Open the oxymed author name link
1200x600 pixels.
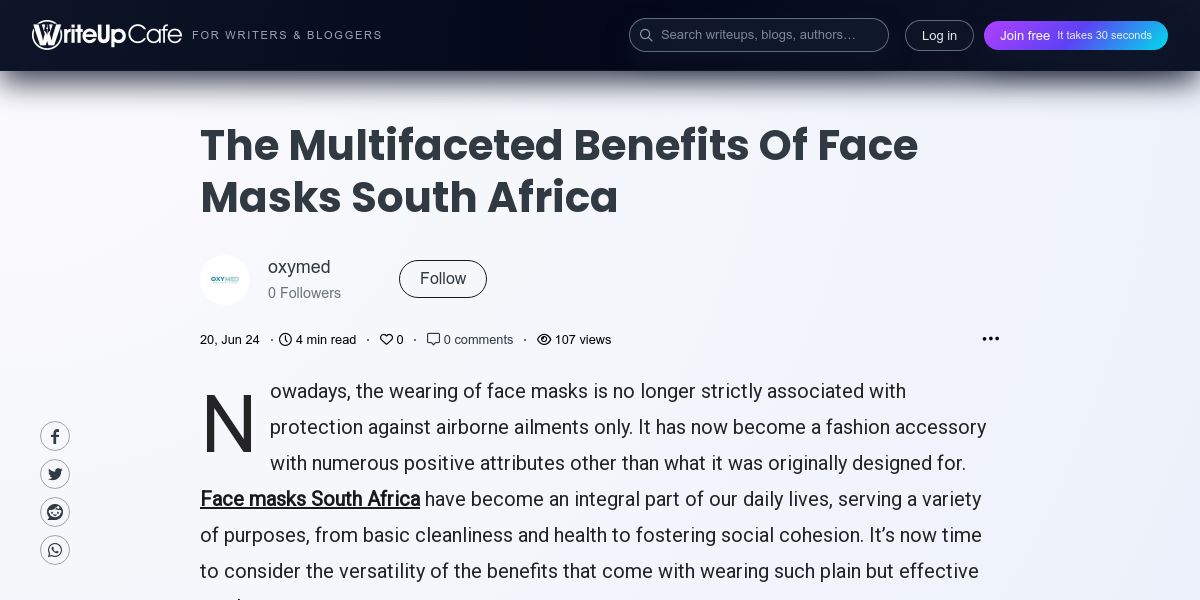pos(299,267)
